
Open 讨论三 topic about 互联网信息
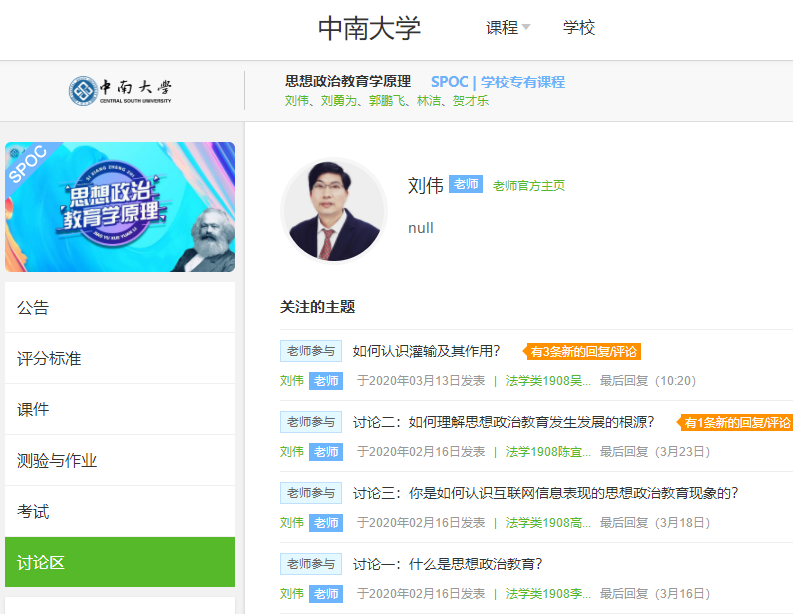[545, 493]
